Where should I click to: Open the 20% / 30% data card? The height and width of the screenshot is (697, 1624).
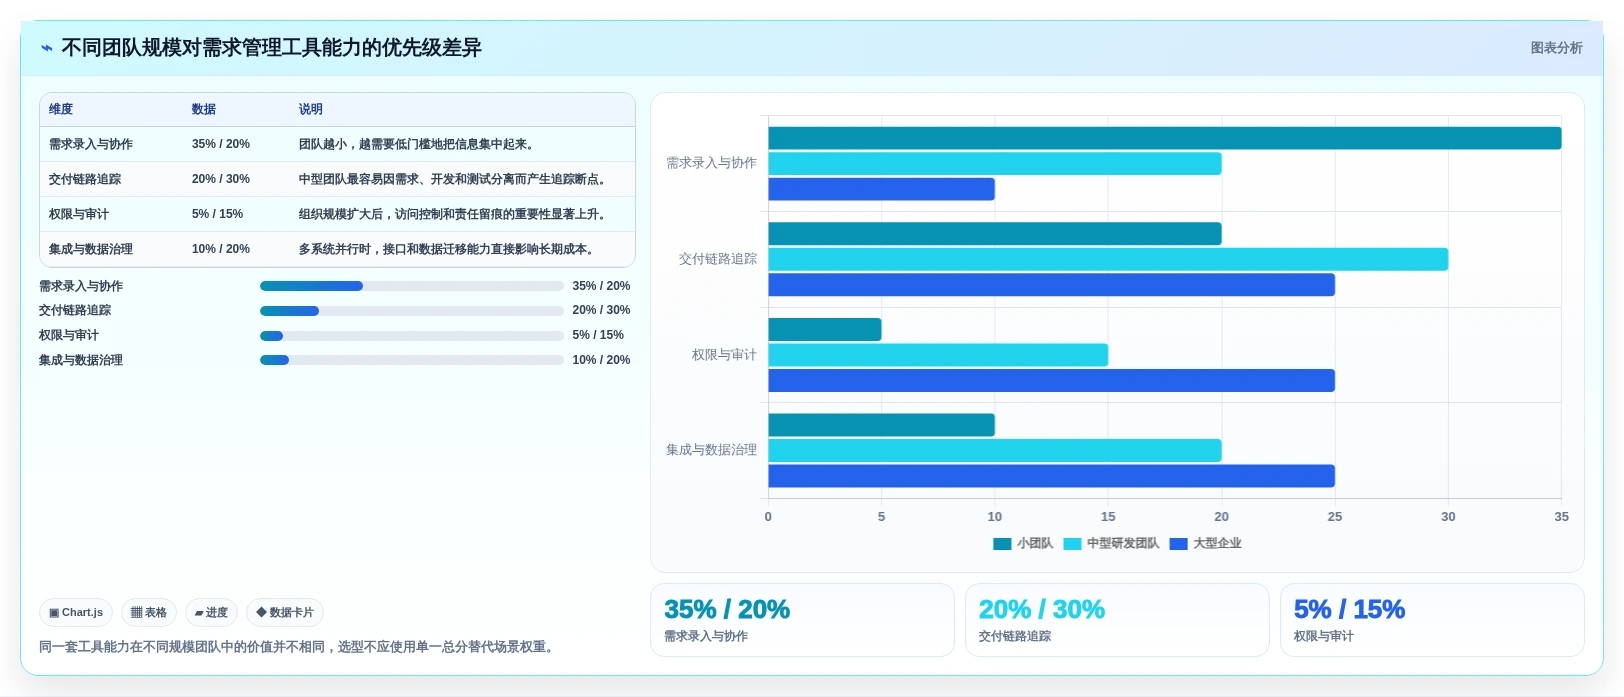(1117, 620)
